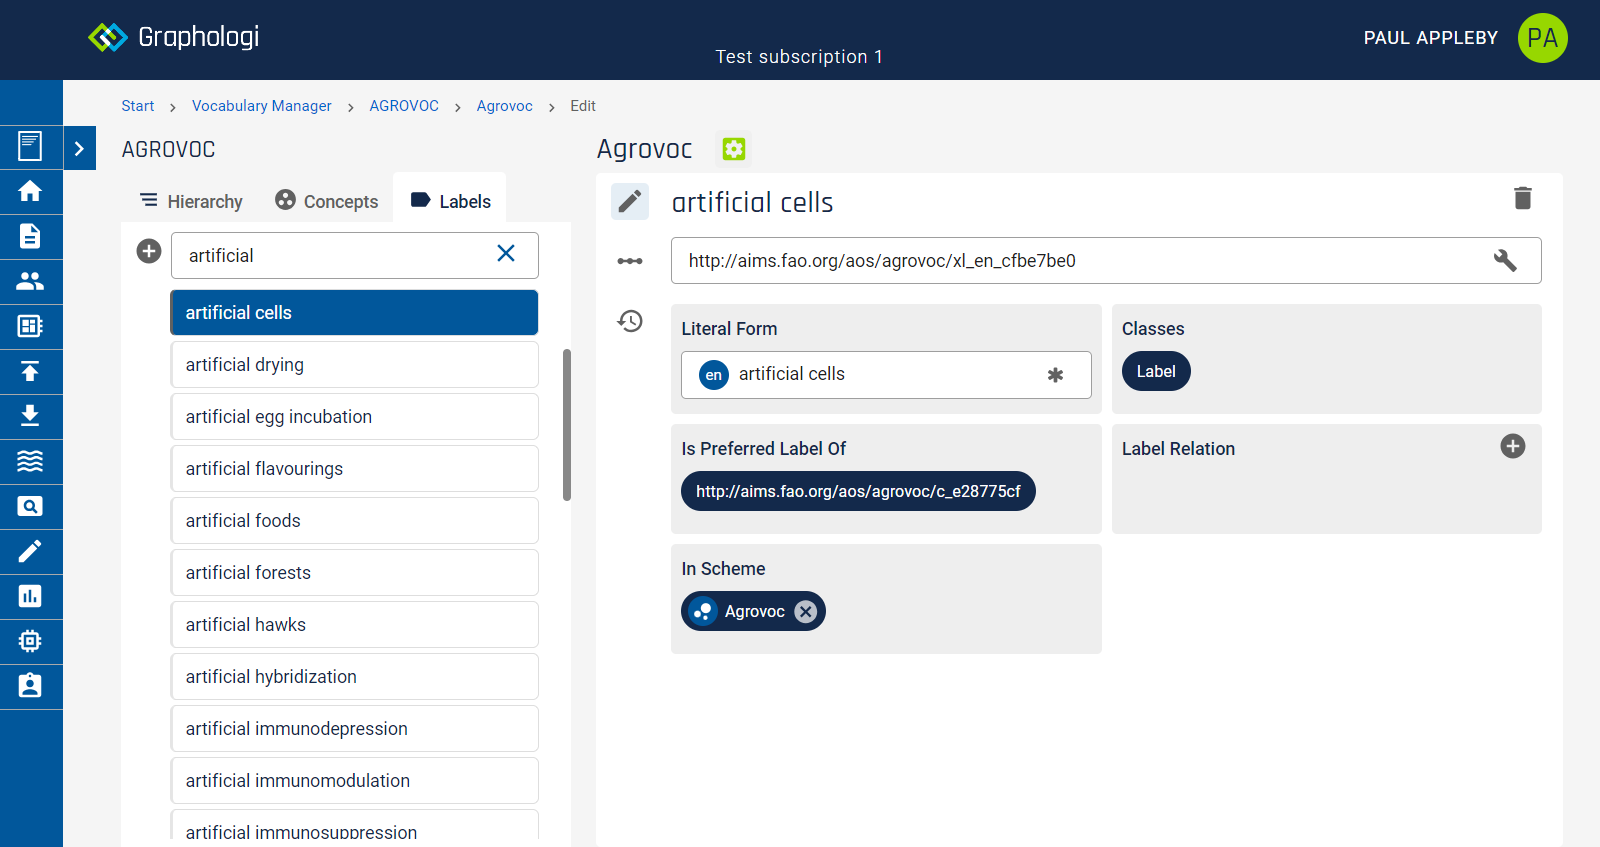
Task: Open Vocabulary Manager breadcrumb link
Action: point(262,106)
